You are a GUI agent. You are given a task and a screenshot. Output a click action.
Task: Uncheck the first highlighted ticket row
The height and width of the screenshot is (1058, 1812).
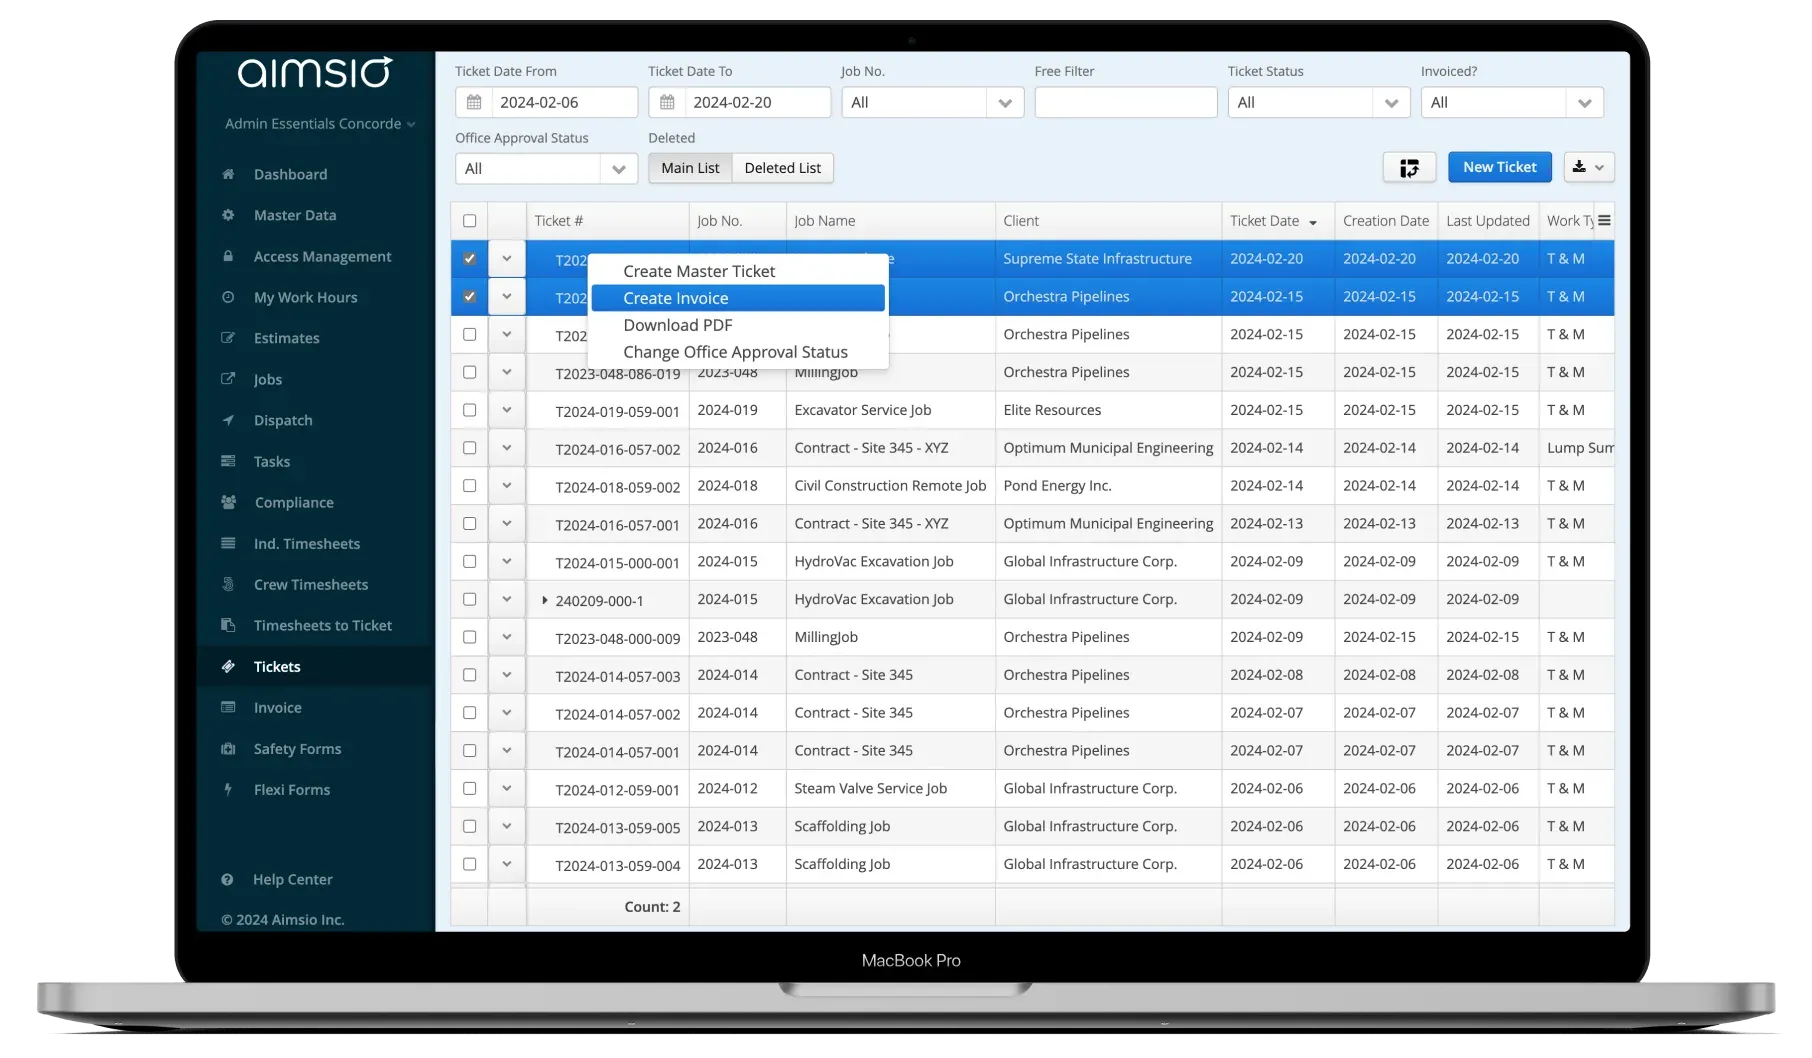pyautogui.click(x=469, y=258)
